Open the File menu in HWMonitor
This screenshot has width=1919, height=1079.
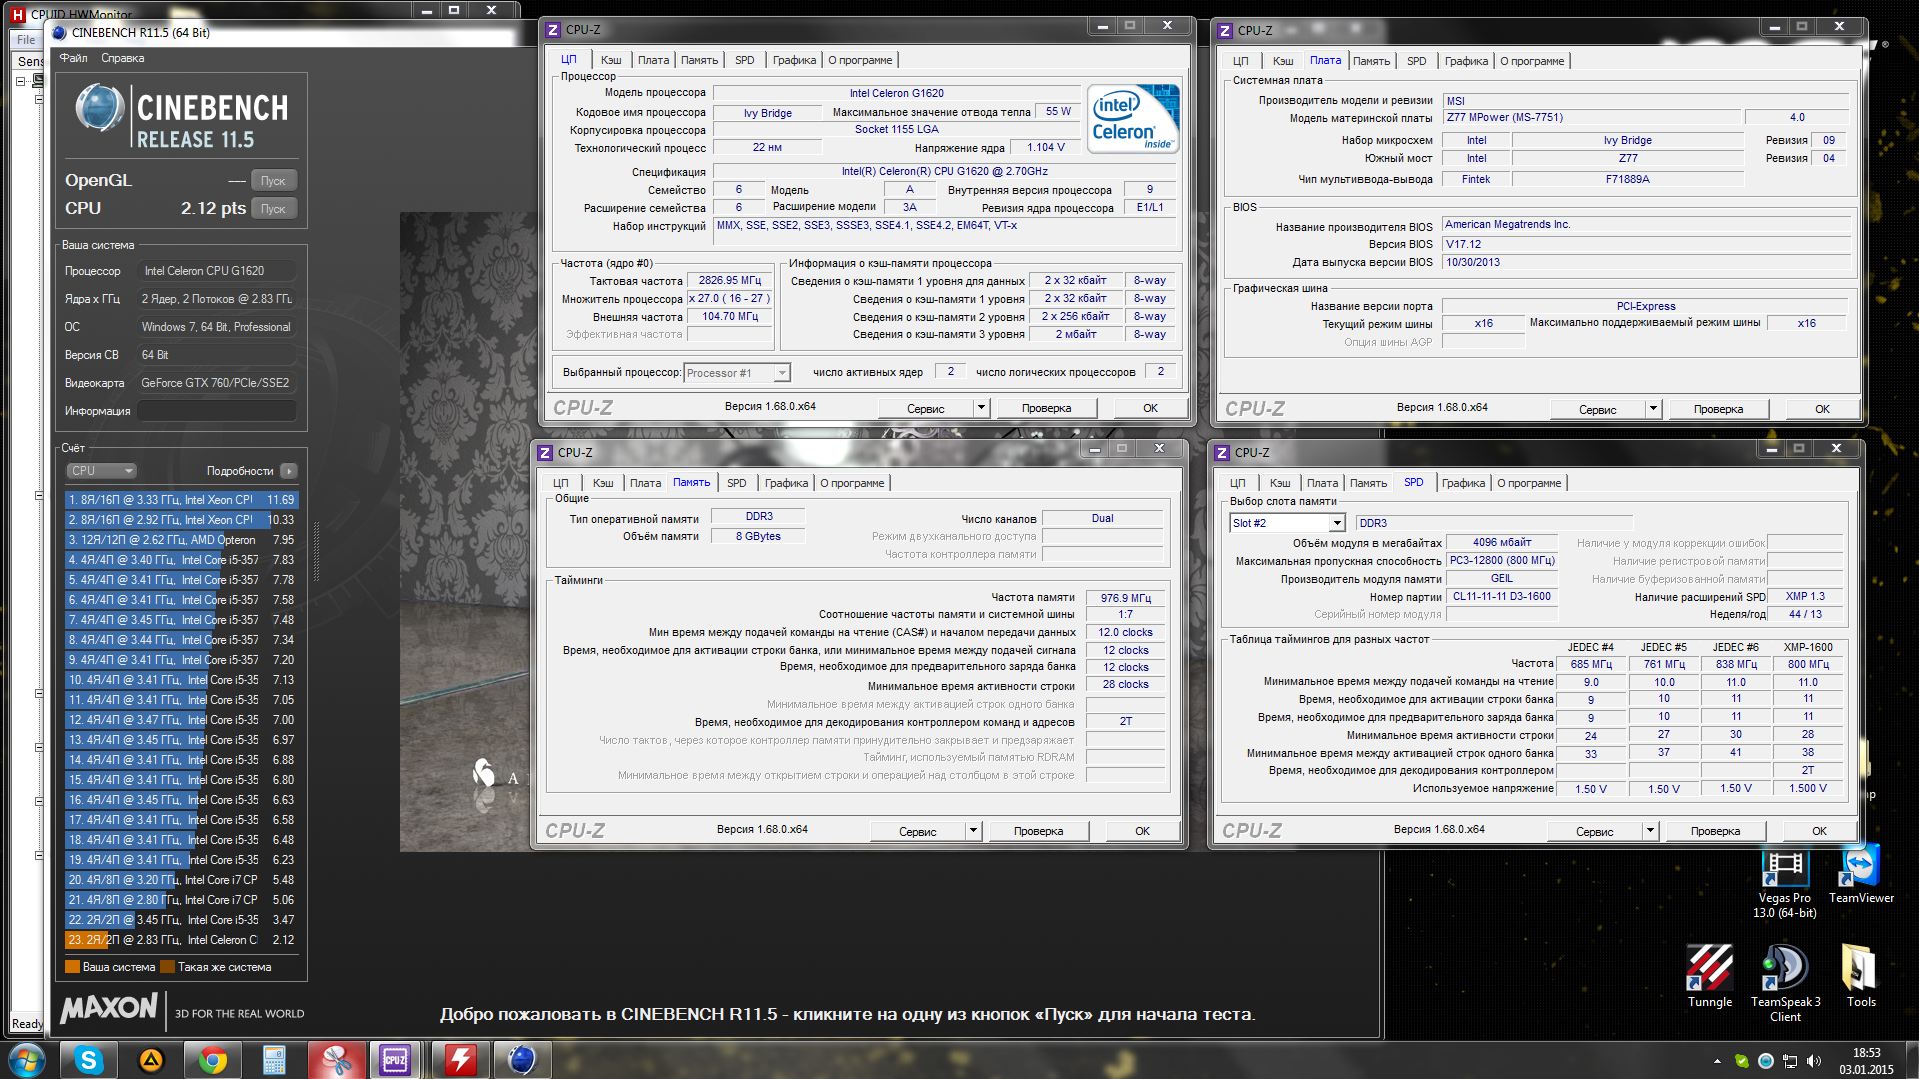[26, 40]
